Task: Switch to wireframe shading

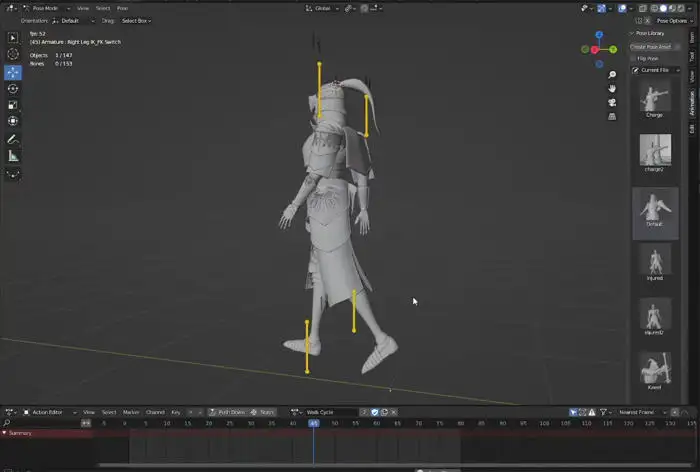Action: coord(654,8)
